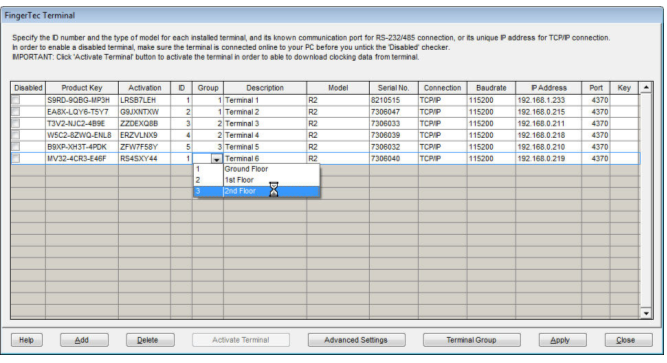Open the Terminal Group dialog
This screenshot has width=667, height=363.
click(x=471, y=340)
